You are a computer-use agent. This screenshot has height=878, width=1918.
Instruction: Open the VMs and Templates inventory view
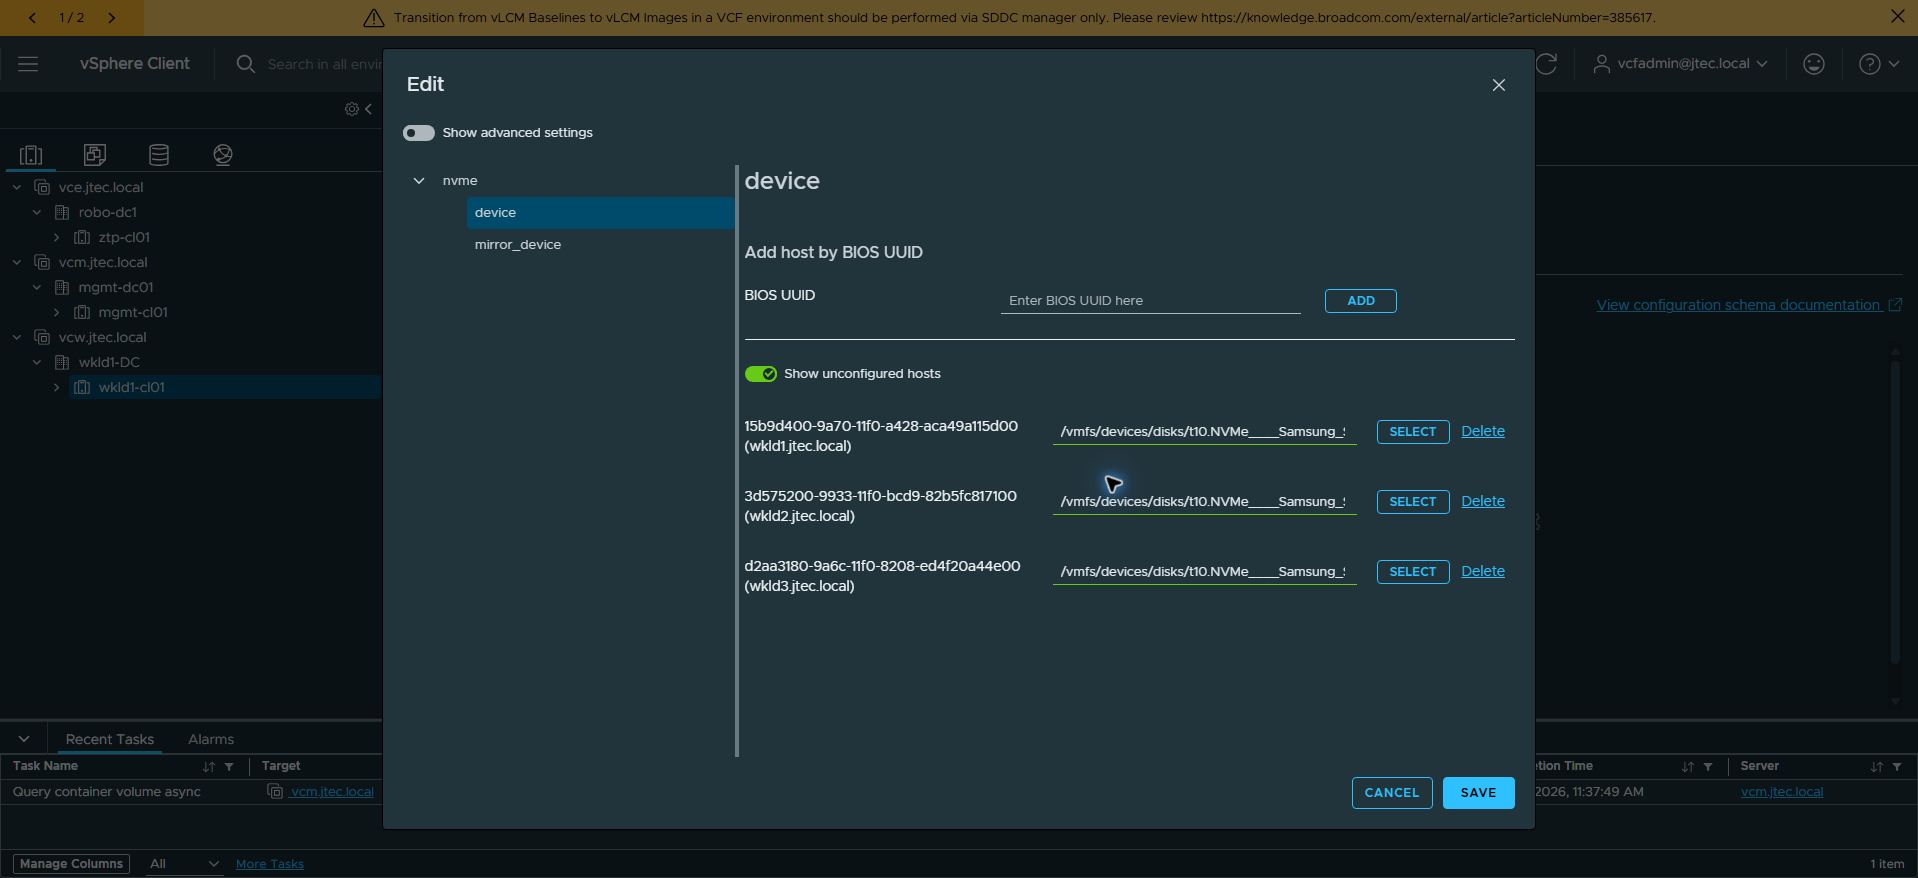[95, 155]
